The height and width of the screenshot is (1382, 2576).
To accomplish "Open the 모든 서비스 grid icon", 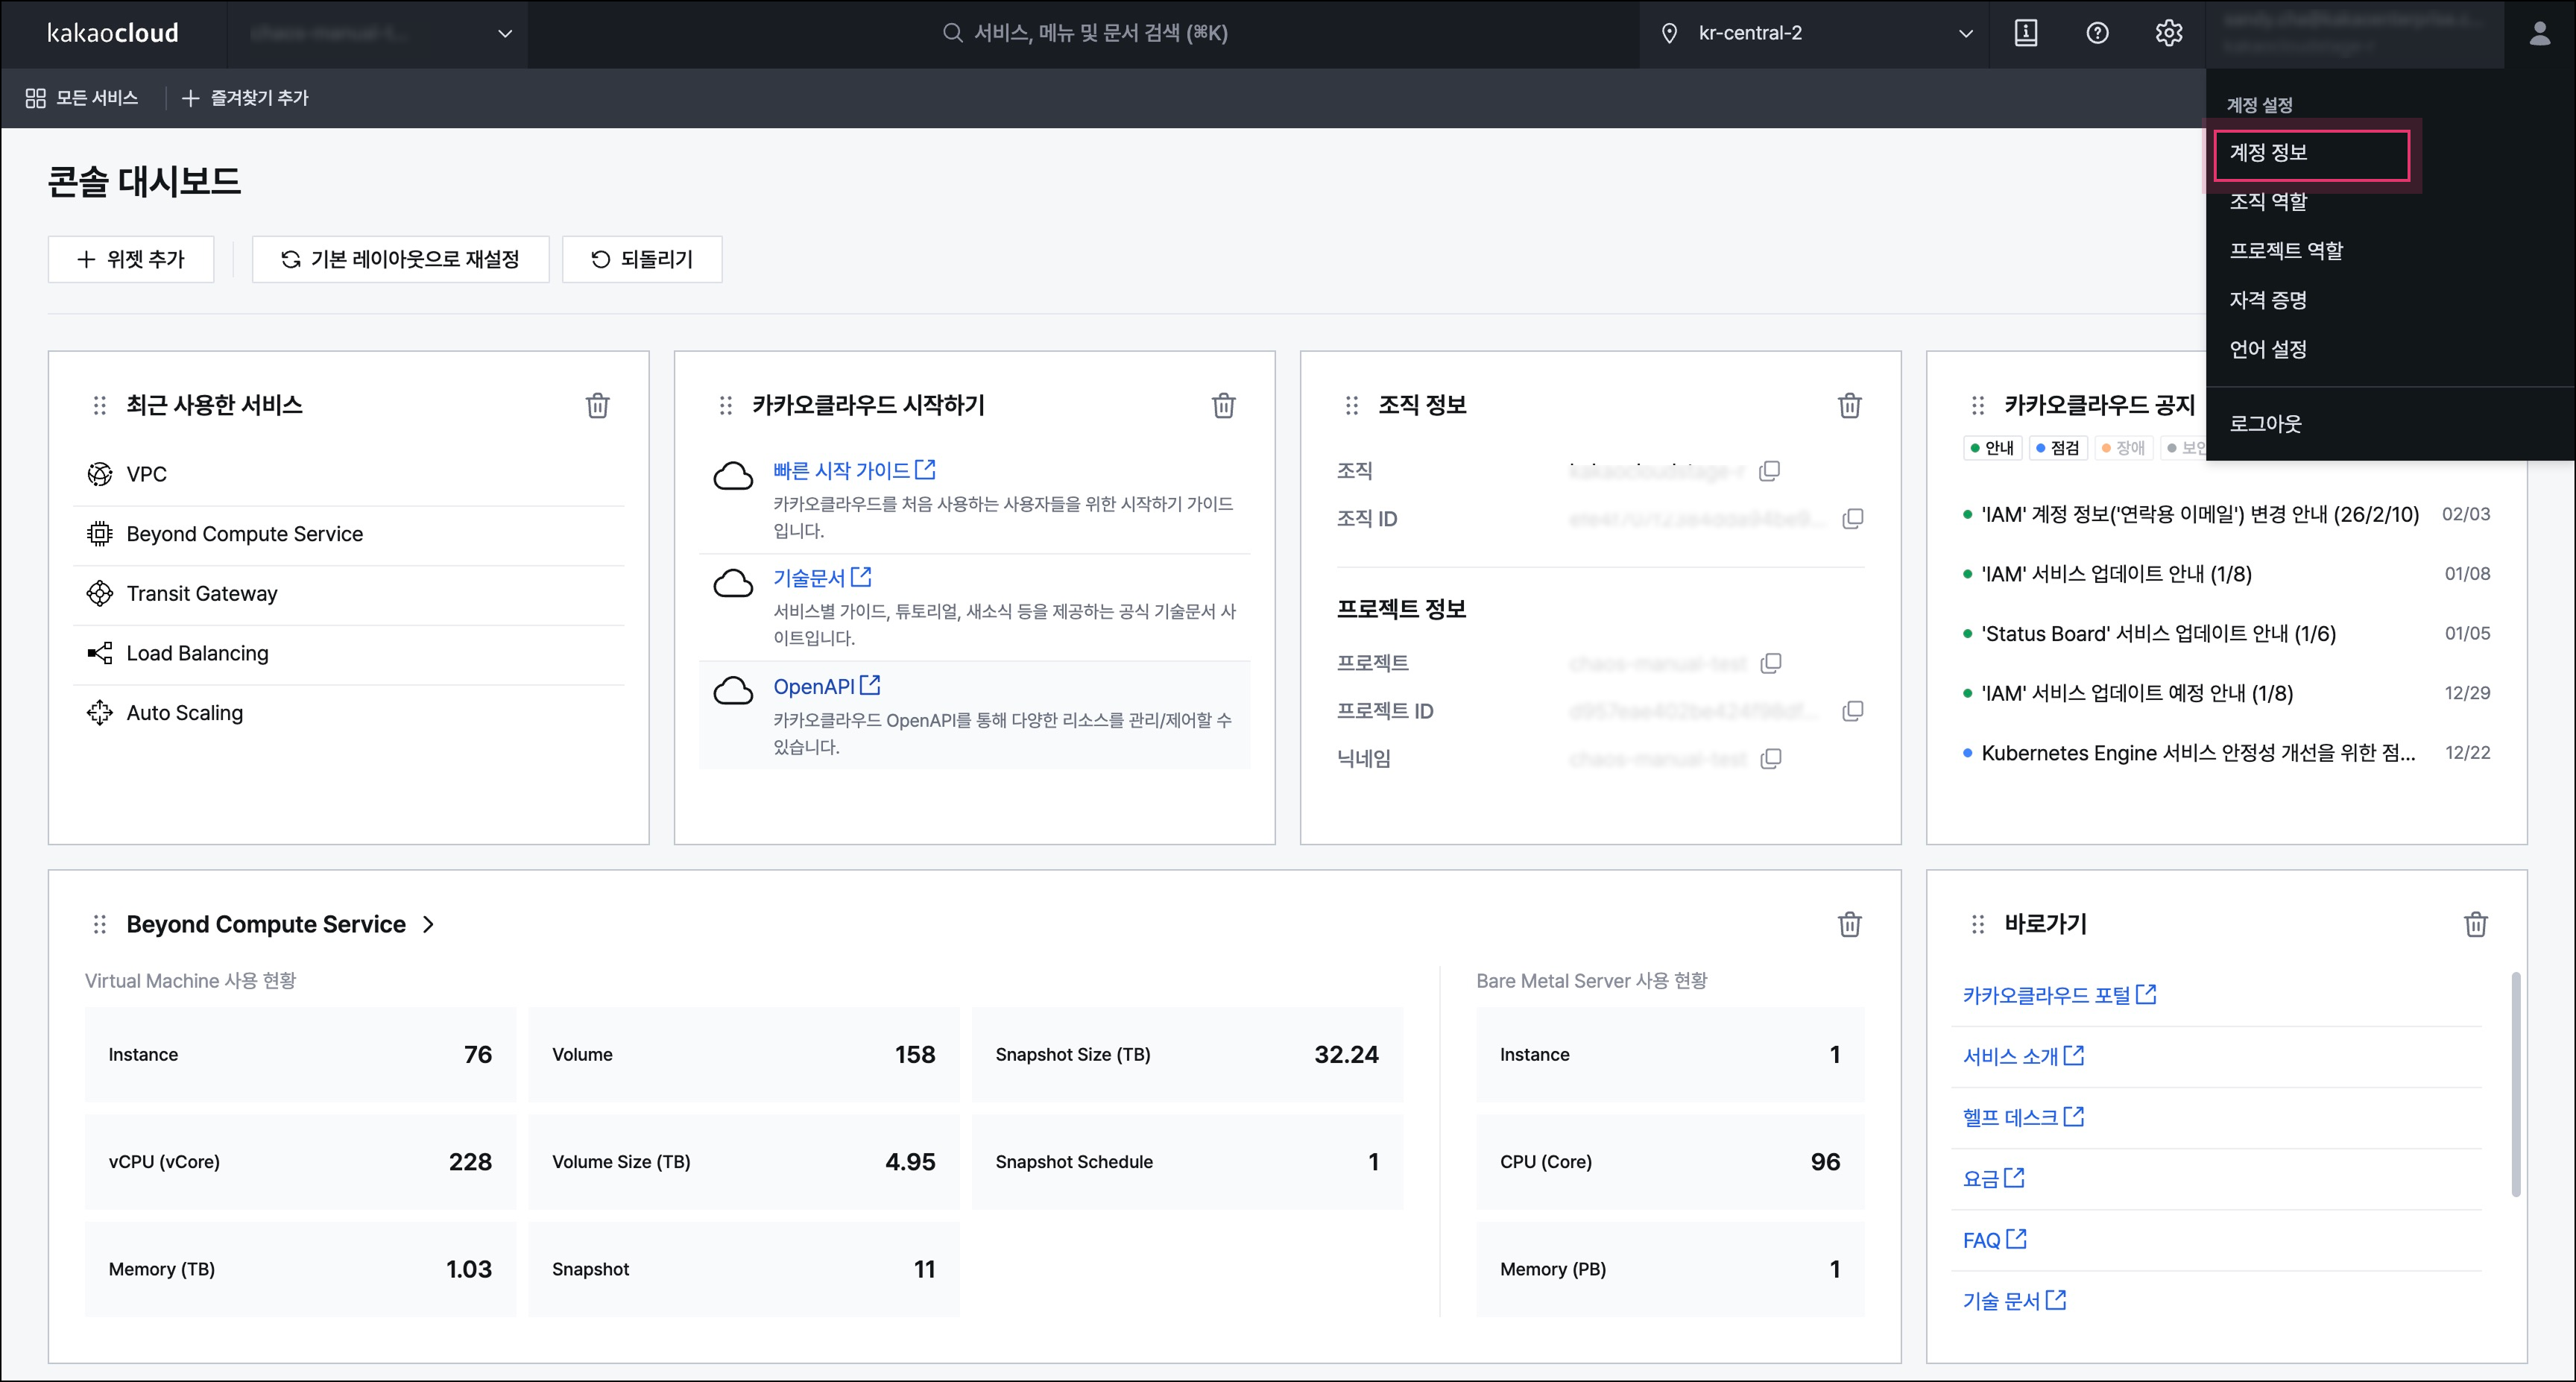I will pyautogui.click(x=34, y=97).
